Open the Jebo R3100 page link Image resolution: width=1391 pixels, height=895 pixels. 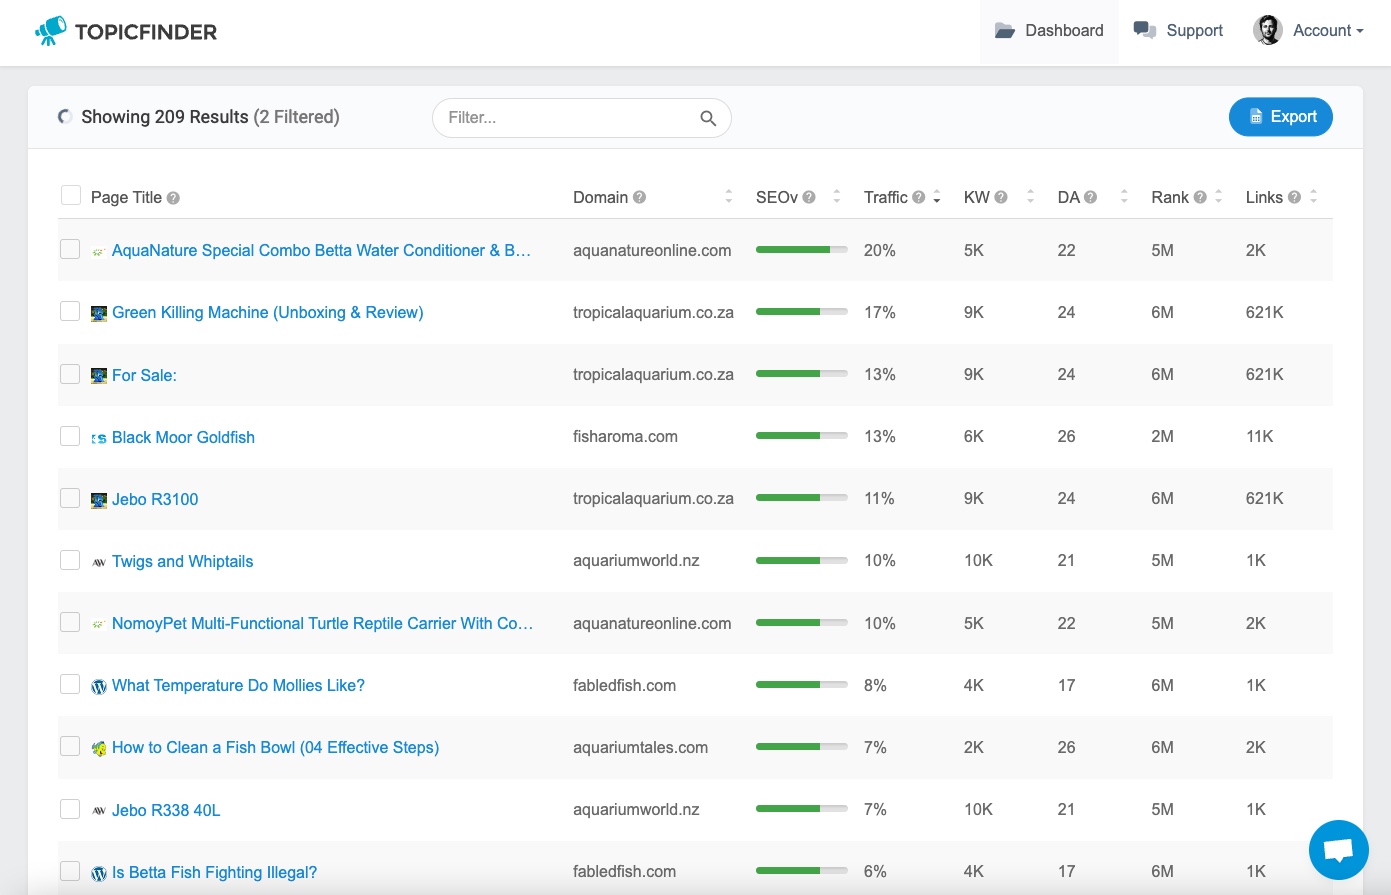click(x=155, y=499)
